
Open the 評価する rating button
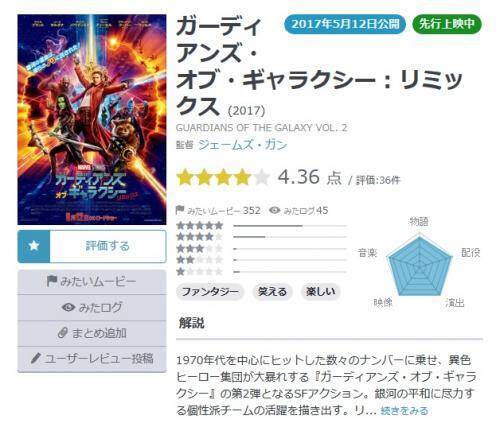92,246
